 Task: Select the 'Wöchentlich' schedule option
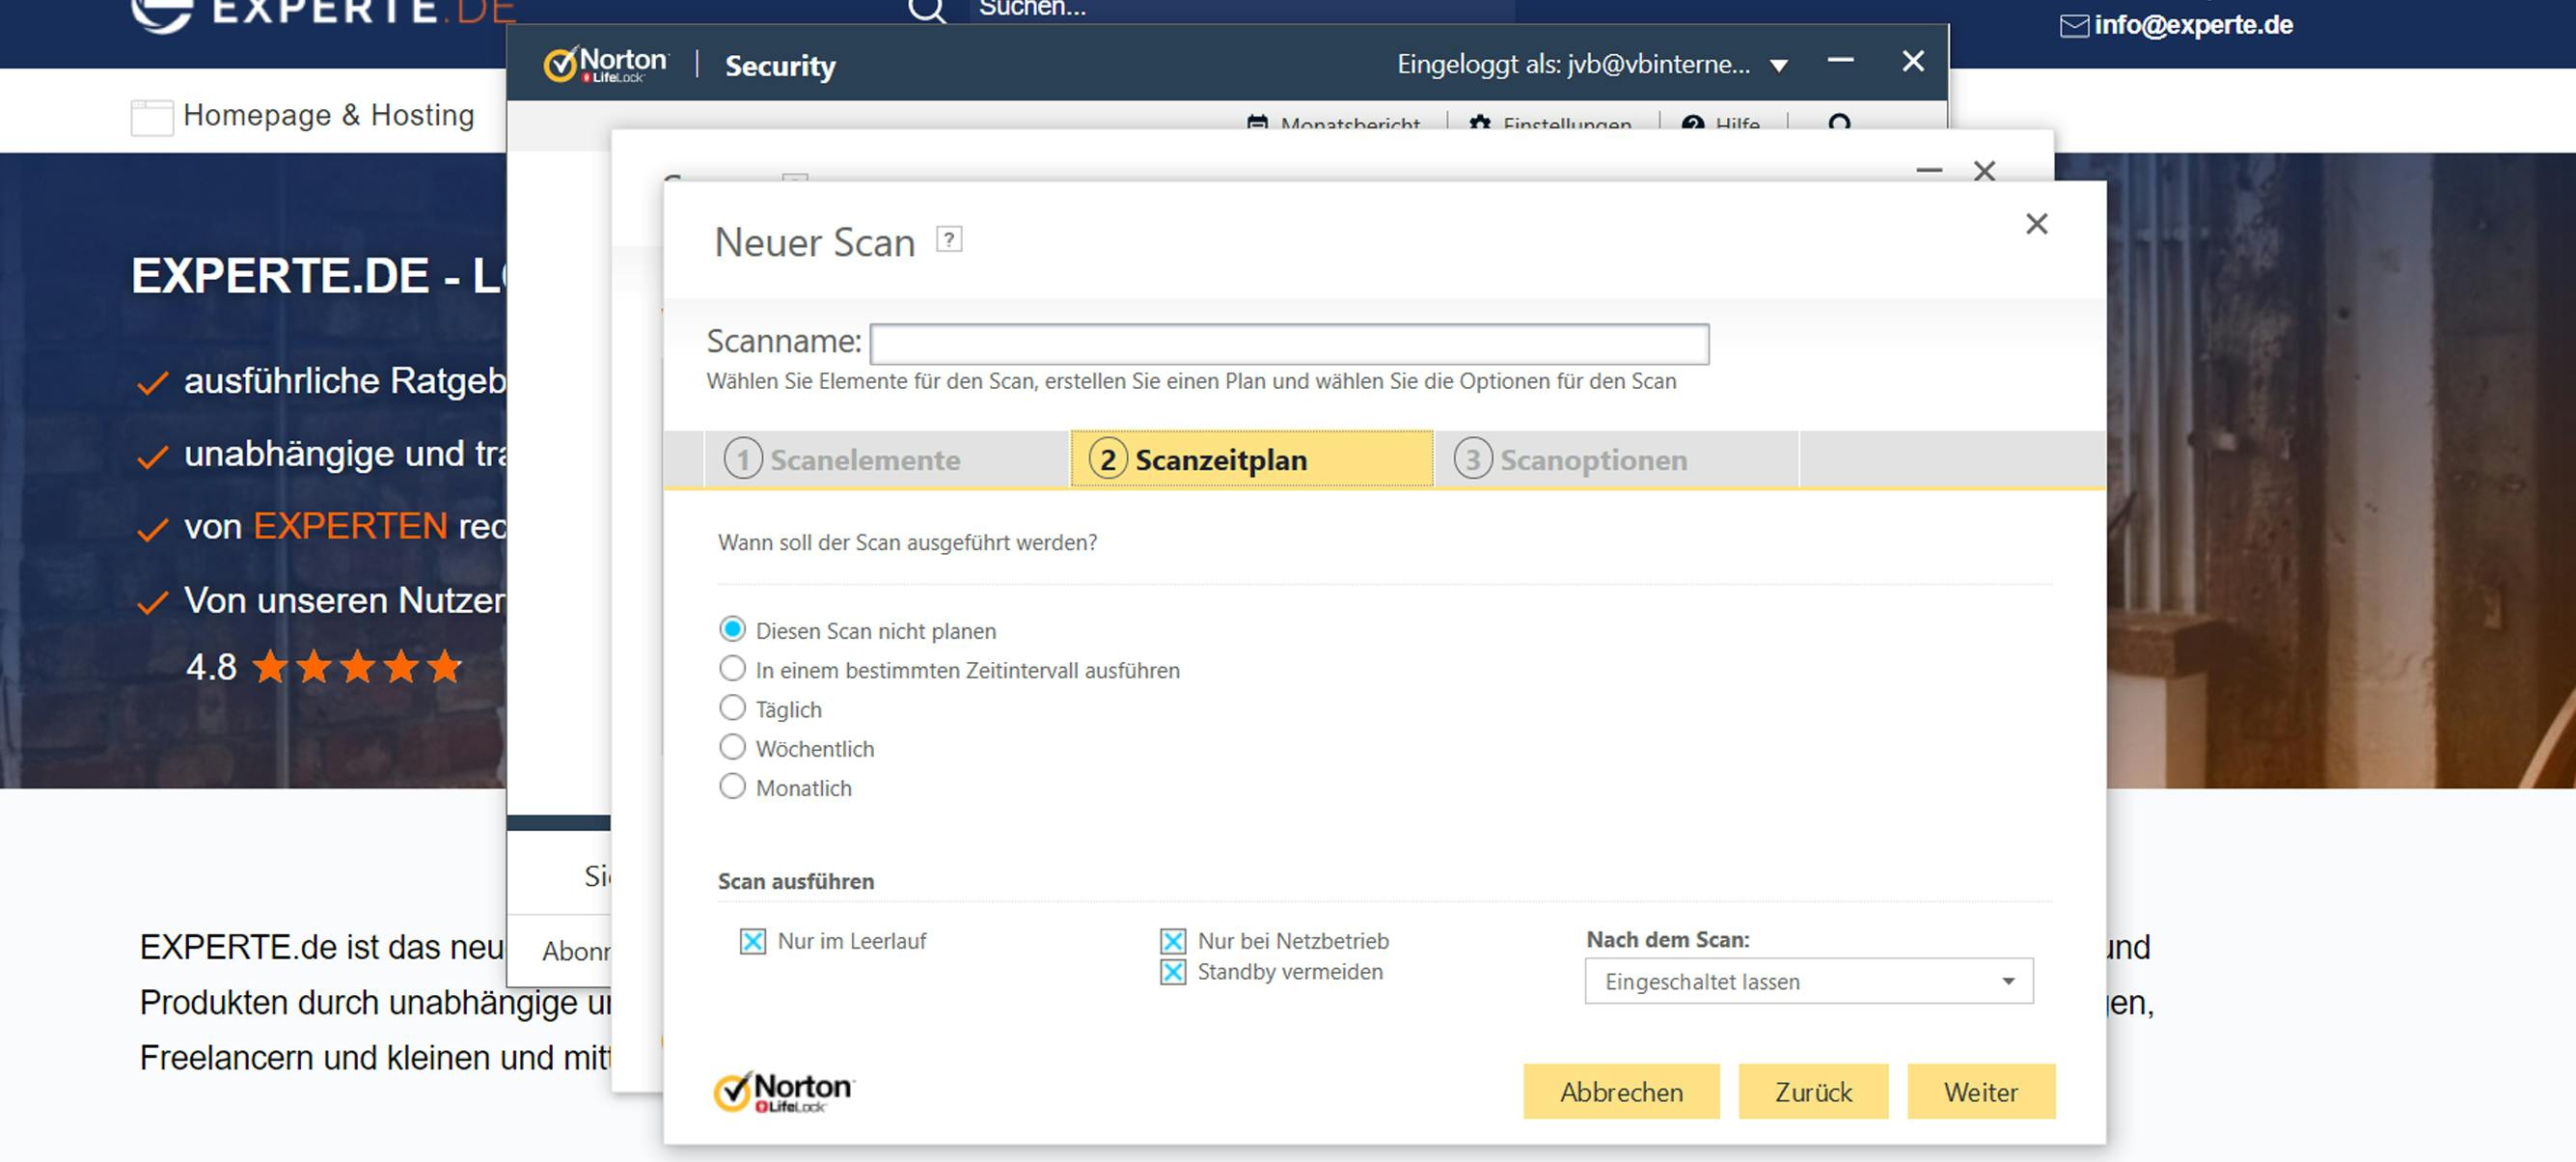732,747
